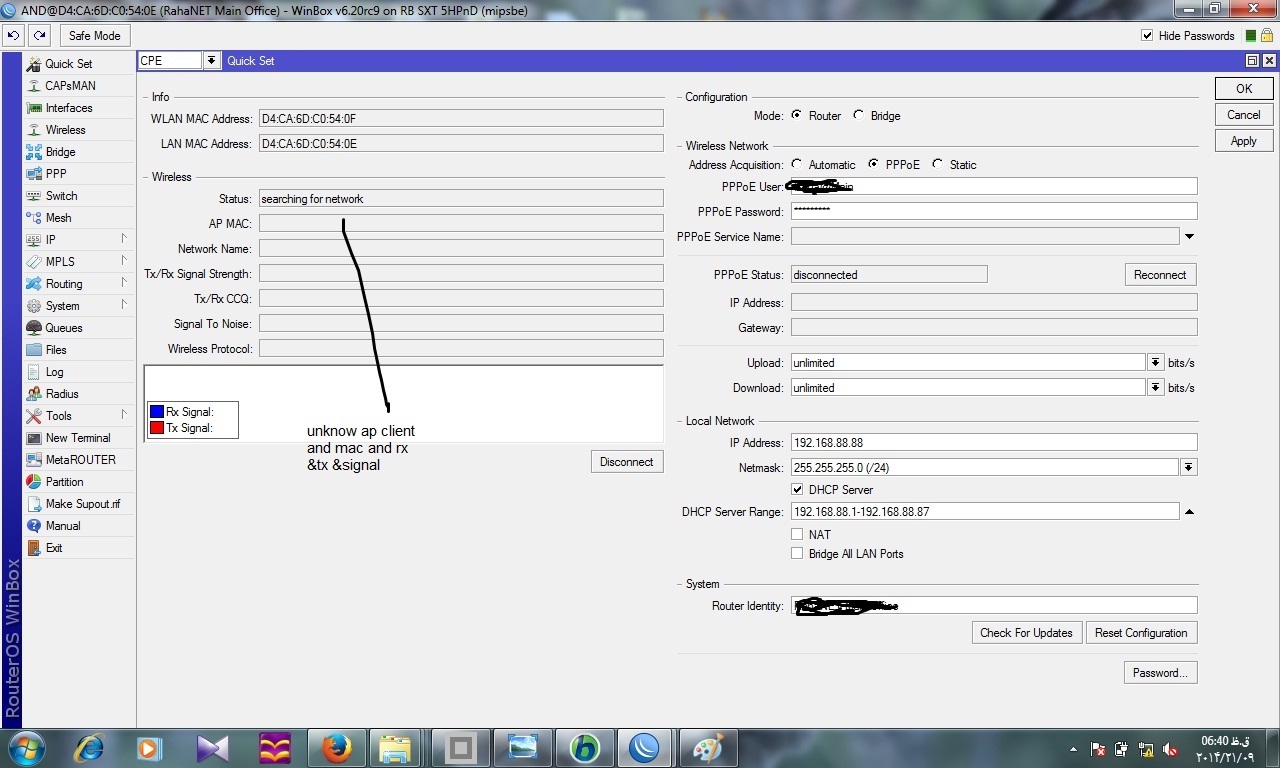Open MetaROUTER from the sidebar

[x=80, y=460]
